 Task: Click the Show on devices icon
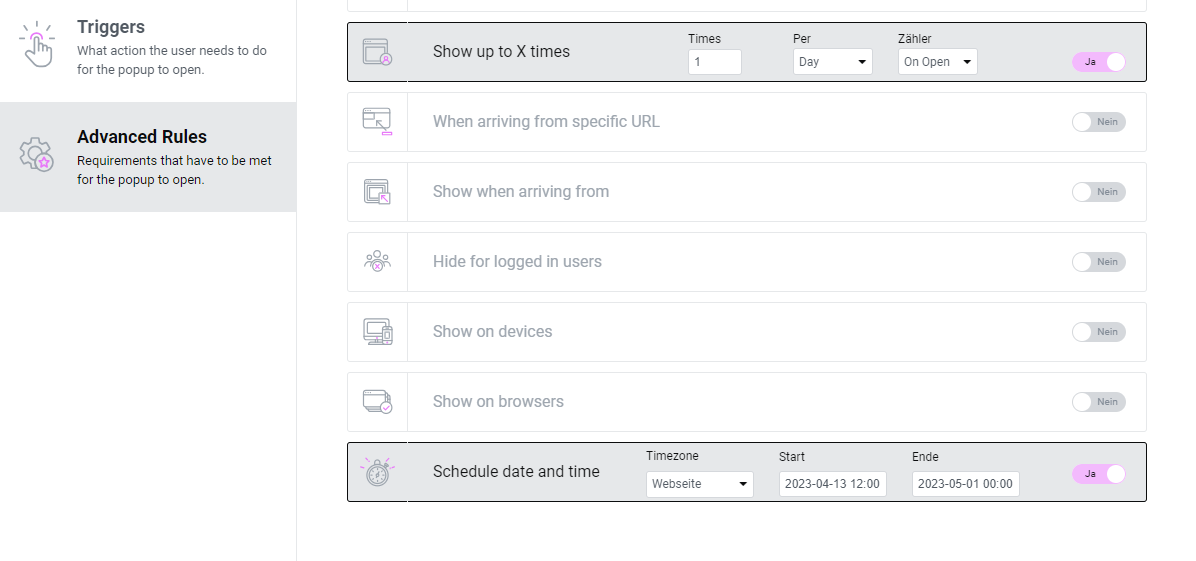tap(377, 332)
